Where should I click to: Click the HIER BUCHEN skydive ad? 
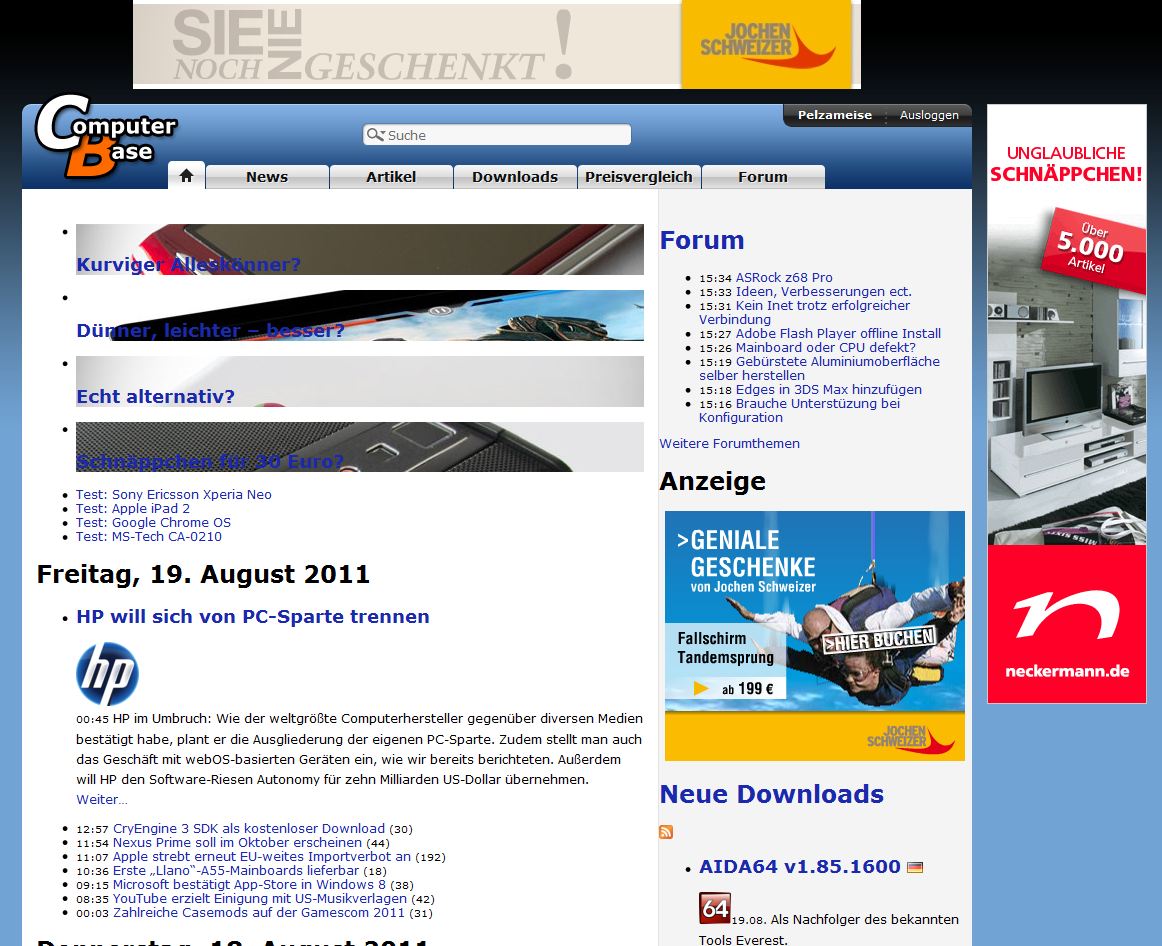[814, 636]
